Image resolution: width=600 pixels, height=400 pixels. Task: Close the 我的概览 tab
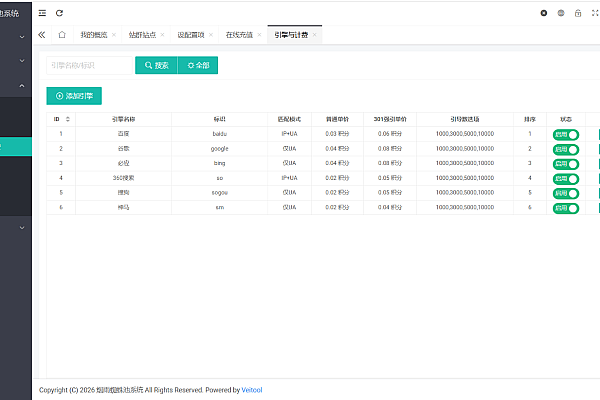pos(114,35)
